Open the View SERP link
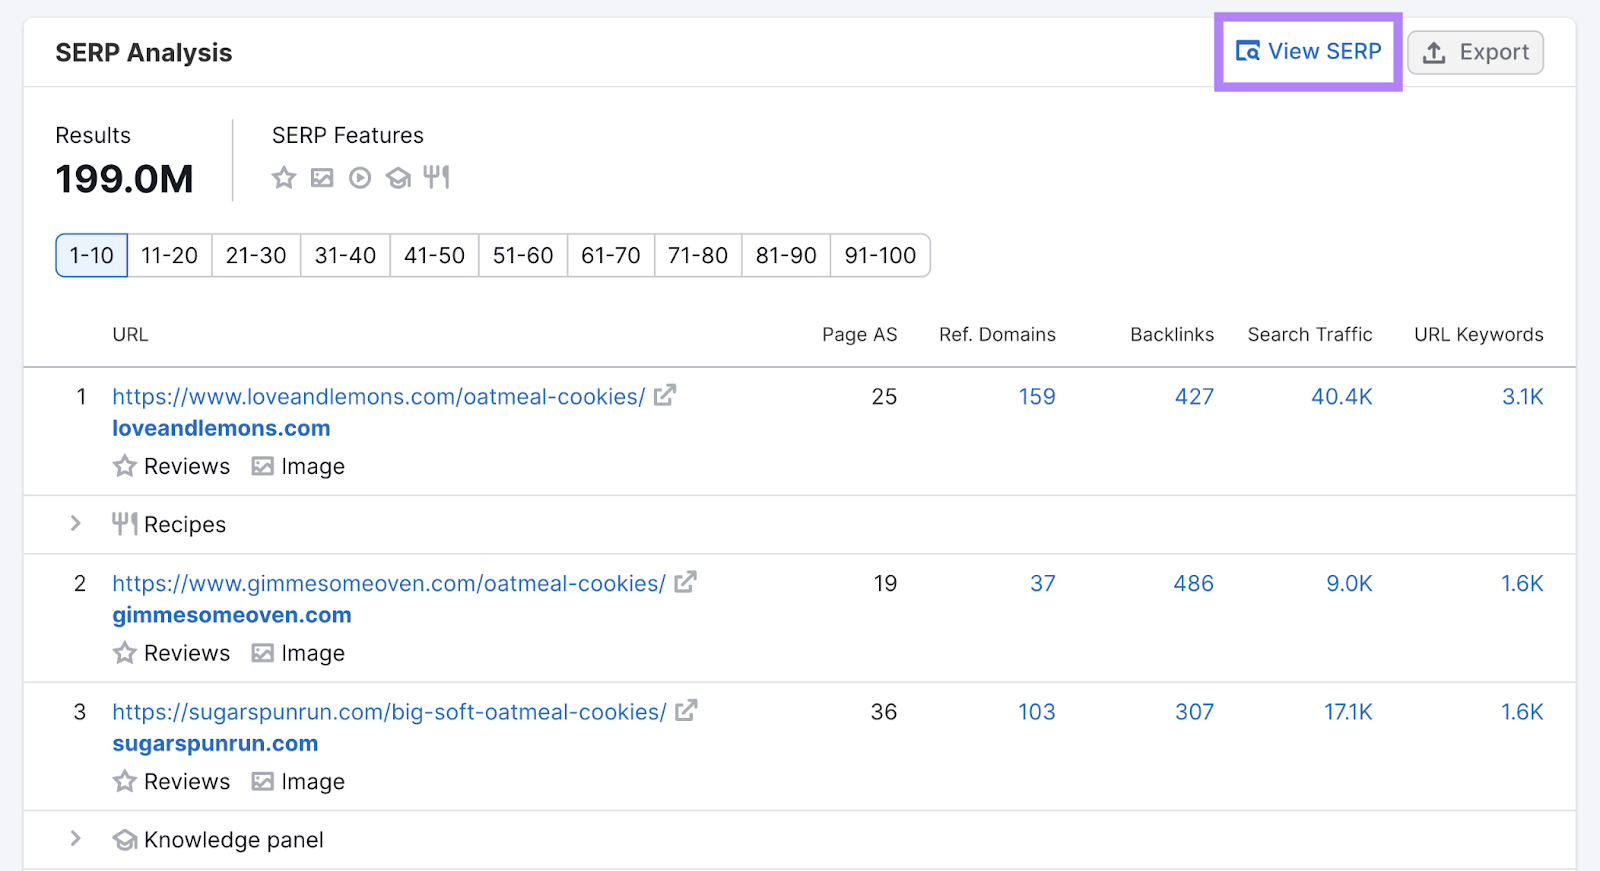 tap(1308, 51)
